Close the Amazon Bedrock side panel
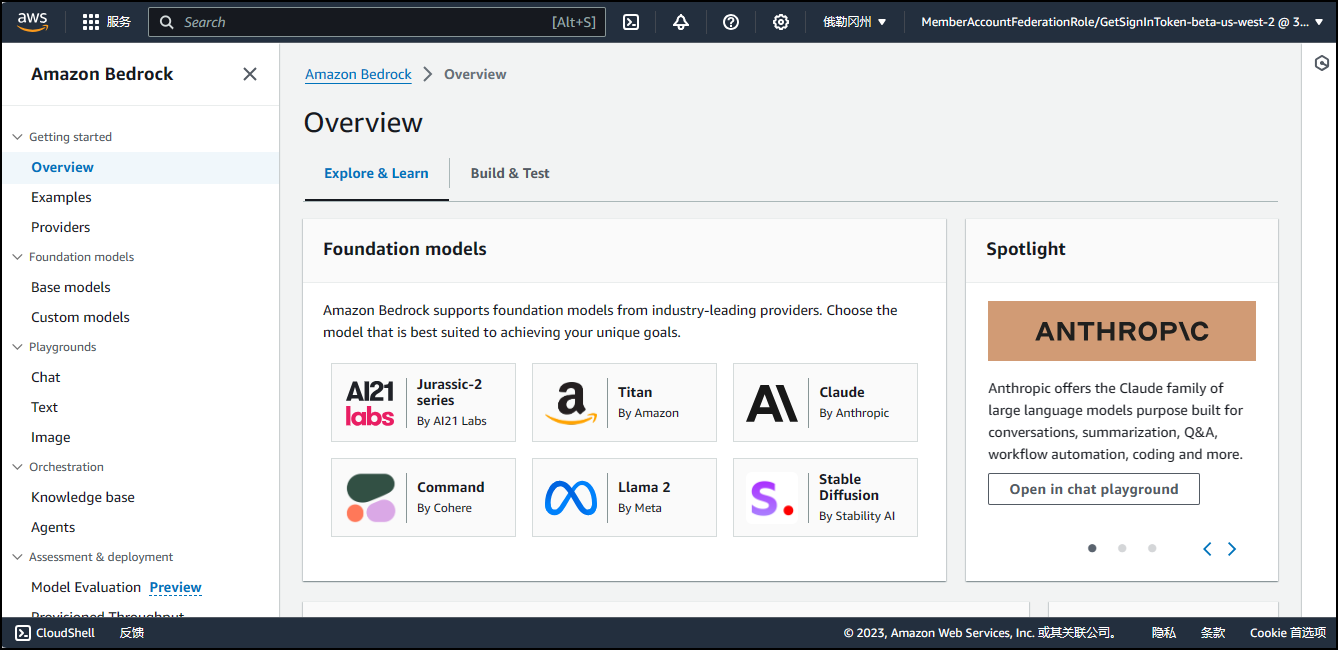The height and width of the screenshot is (650, 1338). pos(250,74)
